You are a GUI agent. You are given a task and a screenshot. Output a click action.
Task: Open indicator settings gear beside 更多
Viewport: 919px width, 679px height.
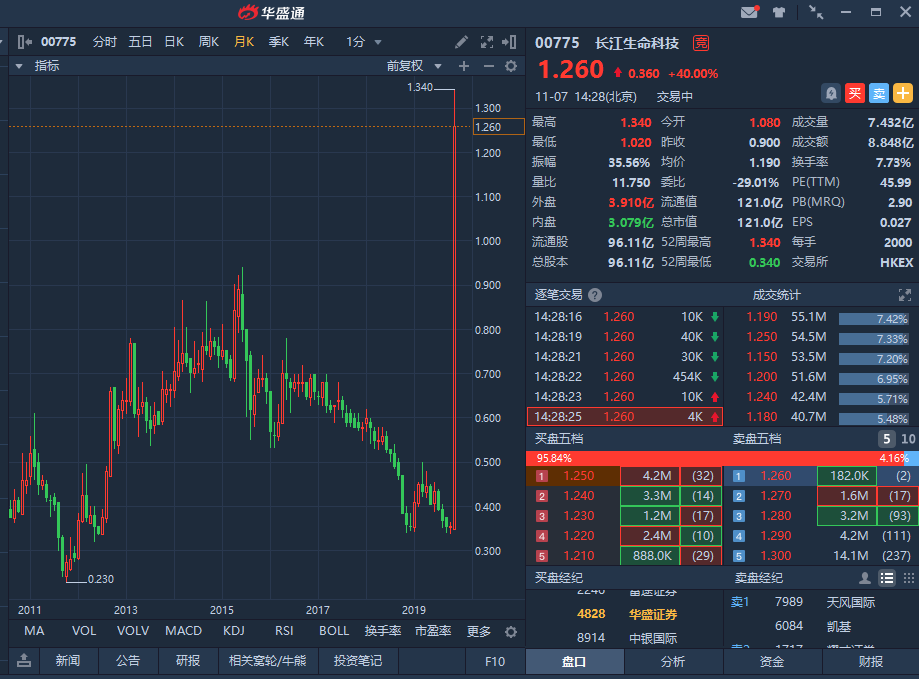(x=511, y=632)
